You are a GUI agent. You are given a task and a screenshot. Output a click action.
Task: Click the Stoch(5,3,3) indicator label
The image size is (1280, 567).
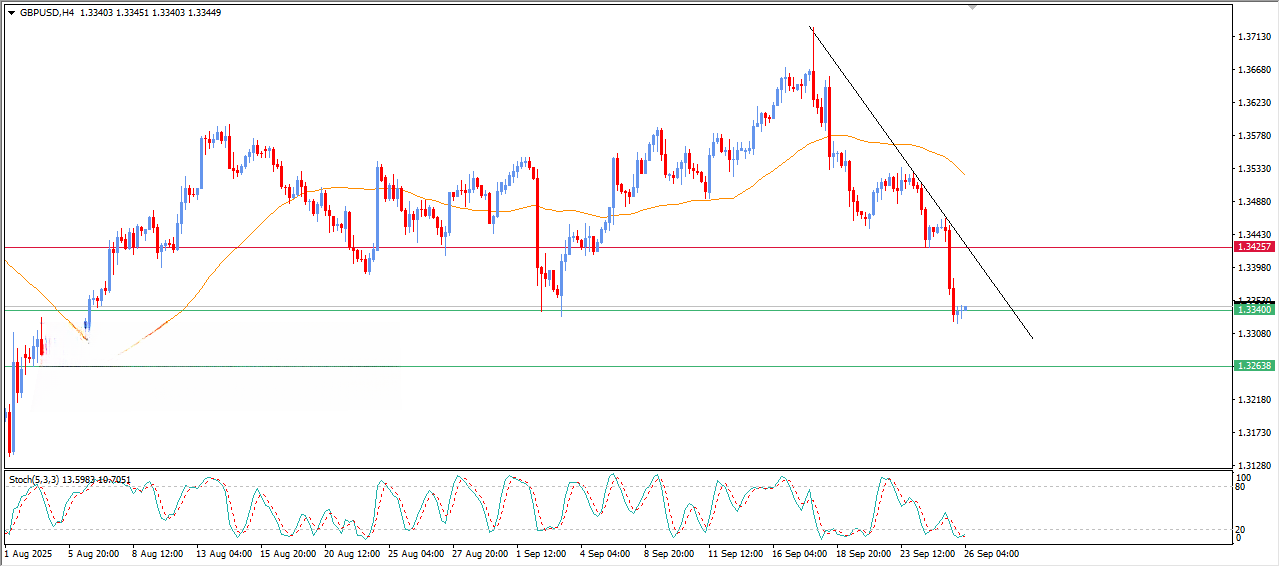(x=34, y=480)
